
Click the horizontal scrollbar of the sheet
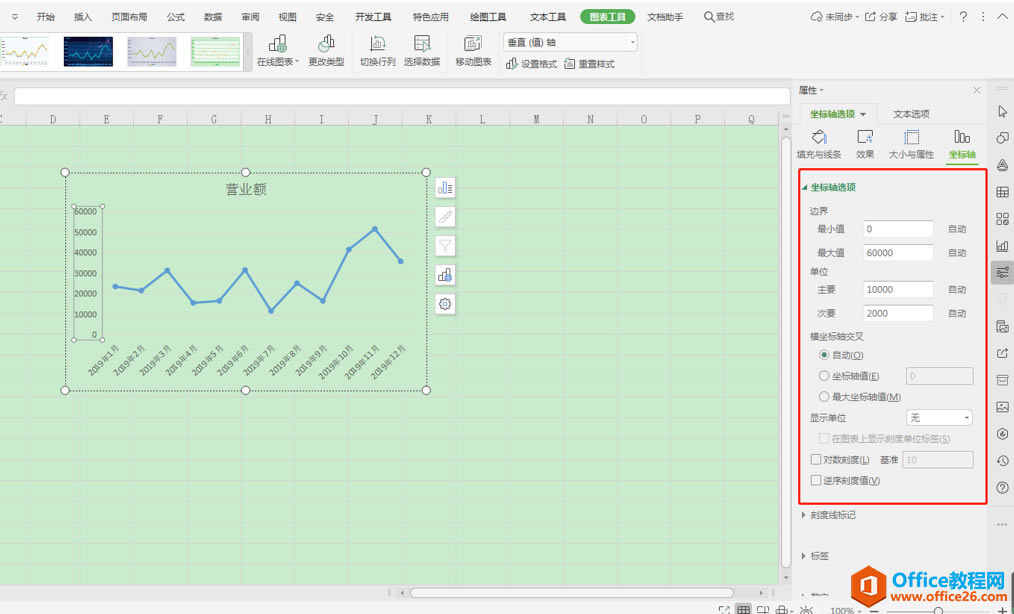point(572,593)
